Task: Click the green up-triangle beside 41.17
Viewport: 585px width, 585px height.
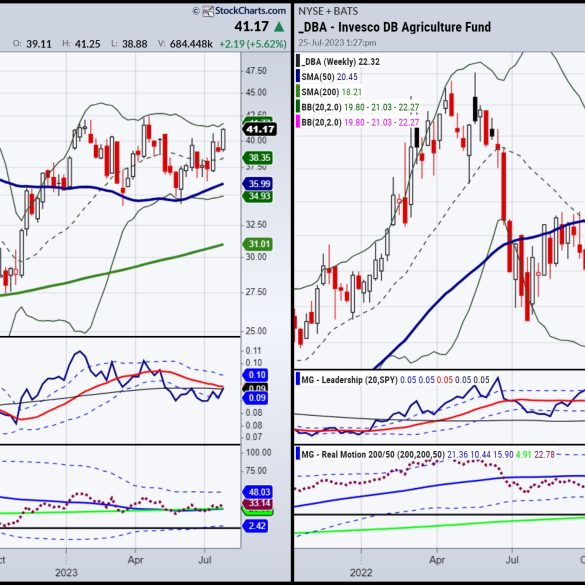Action: (x=279, y=27)
